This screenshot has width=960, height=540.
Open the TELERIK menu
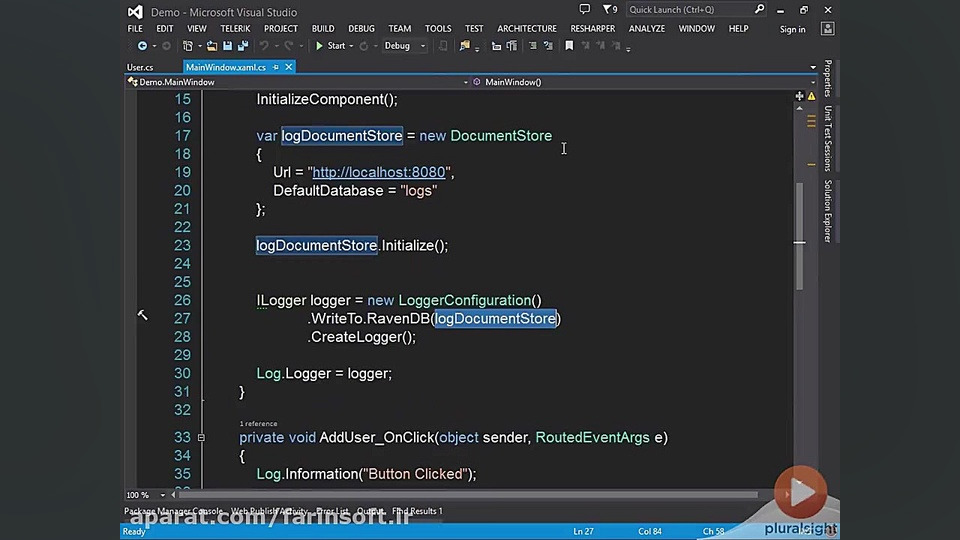point(235,29)
